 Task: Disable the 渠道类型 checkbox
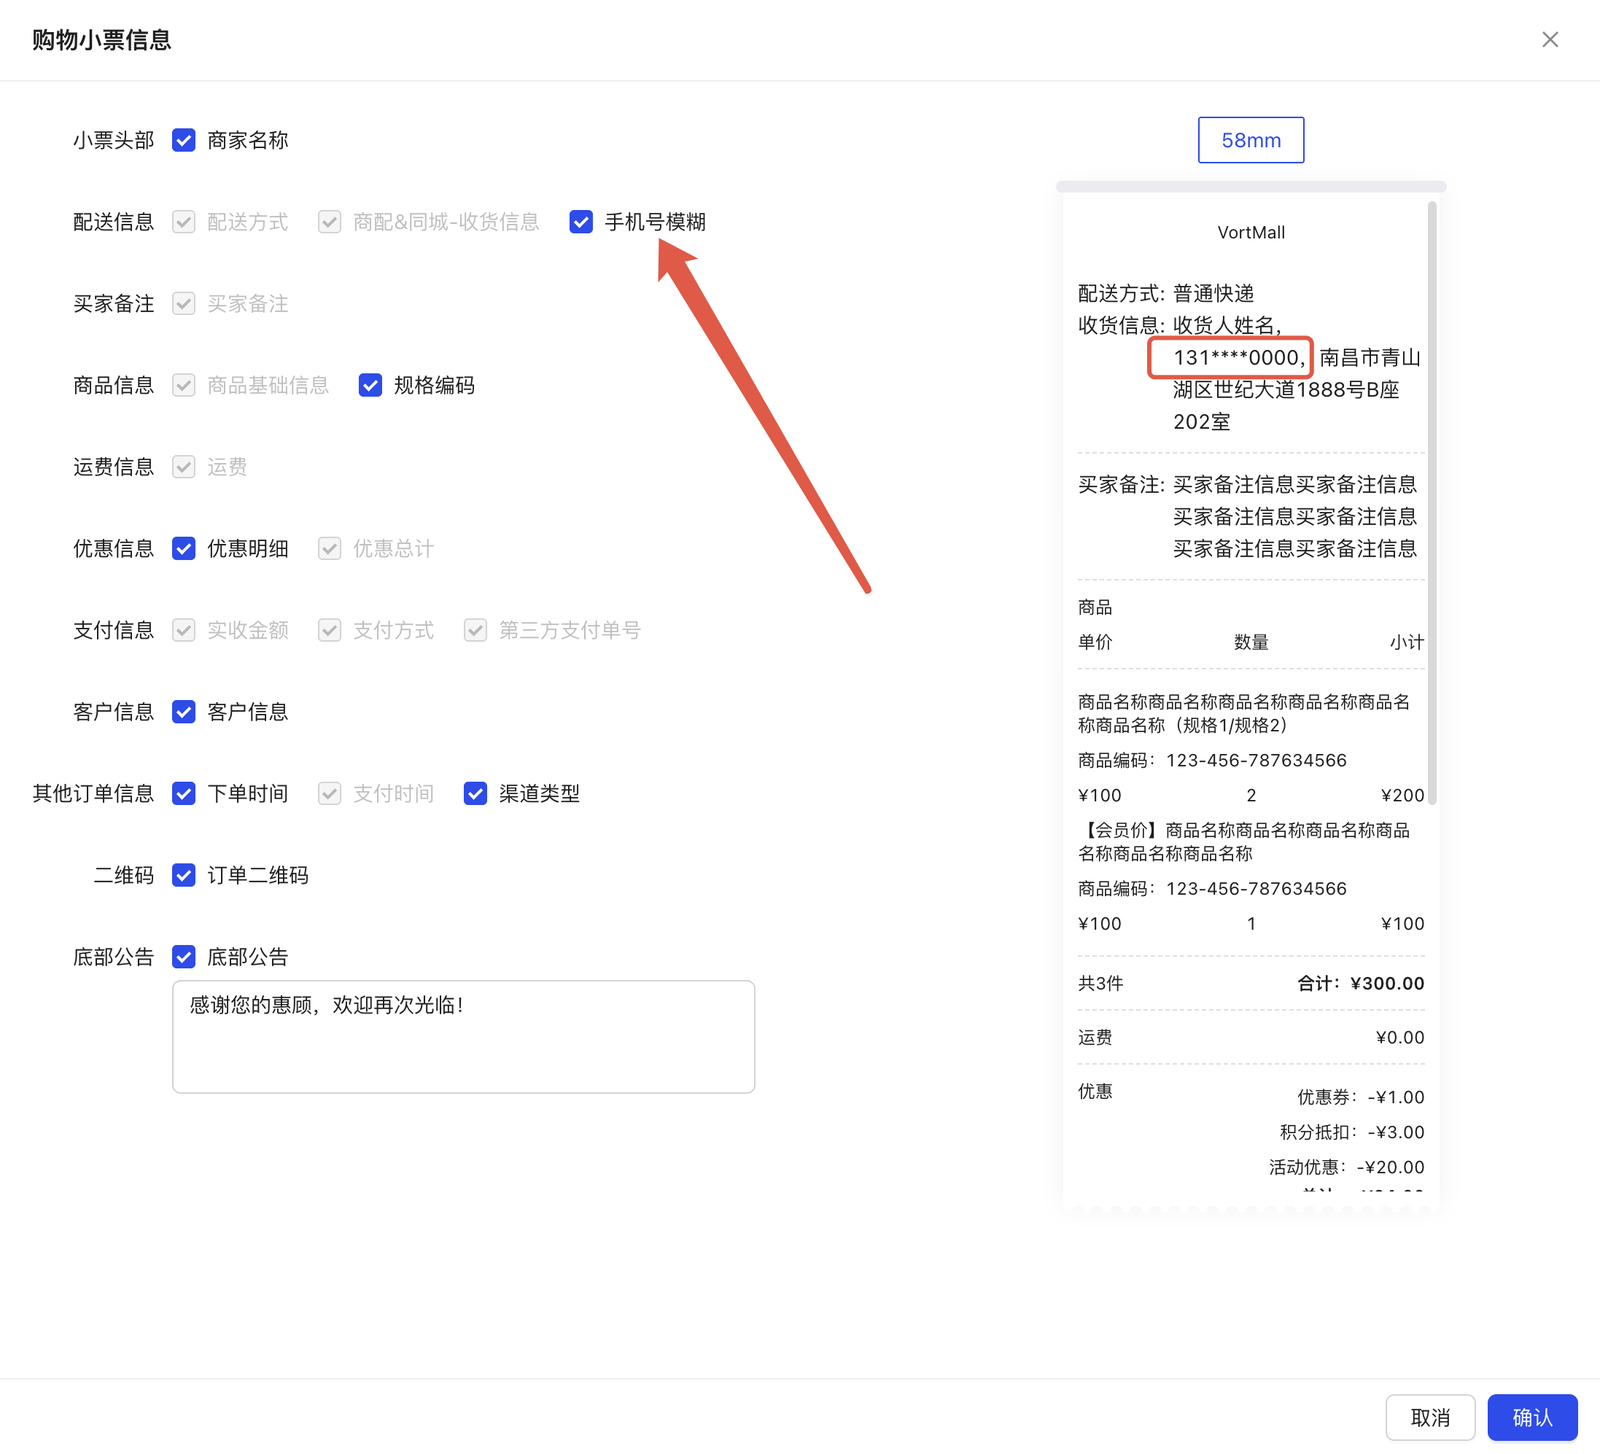pos(475,793)
